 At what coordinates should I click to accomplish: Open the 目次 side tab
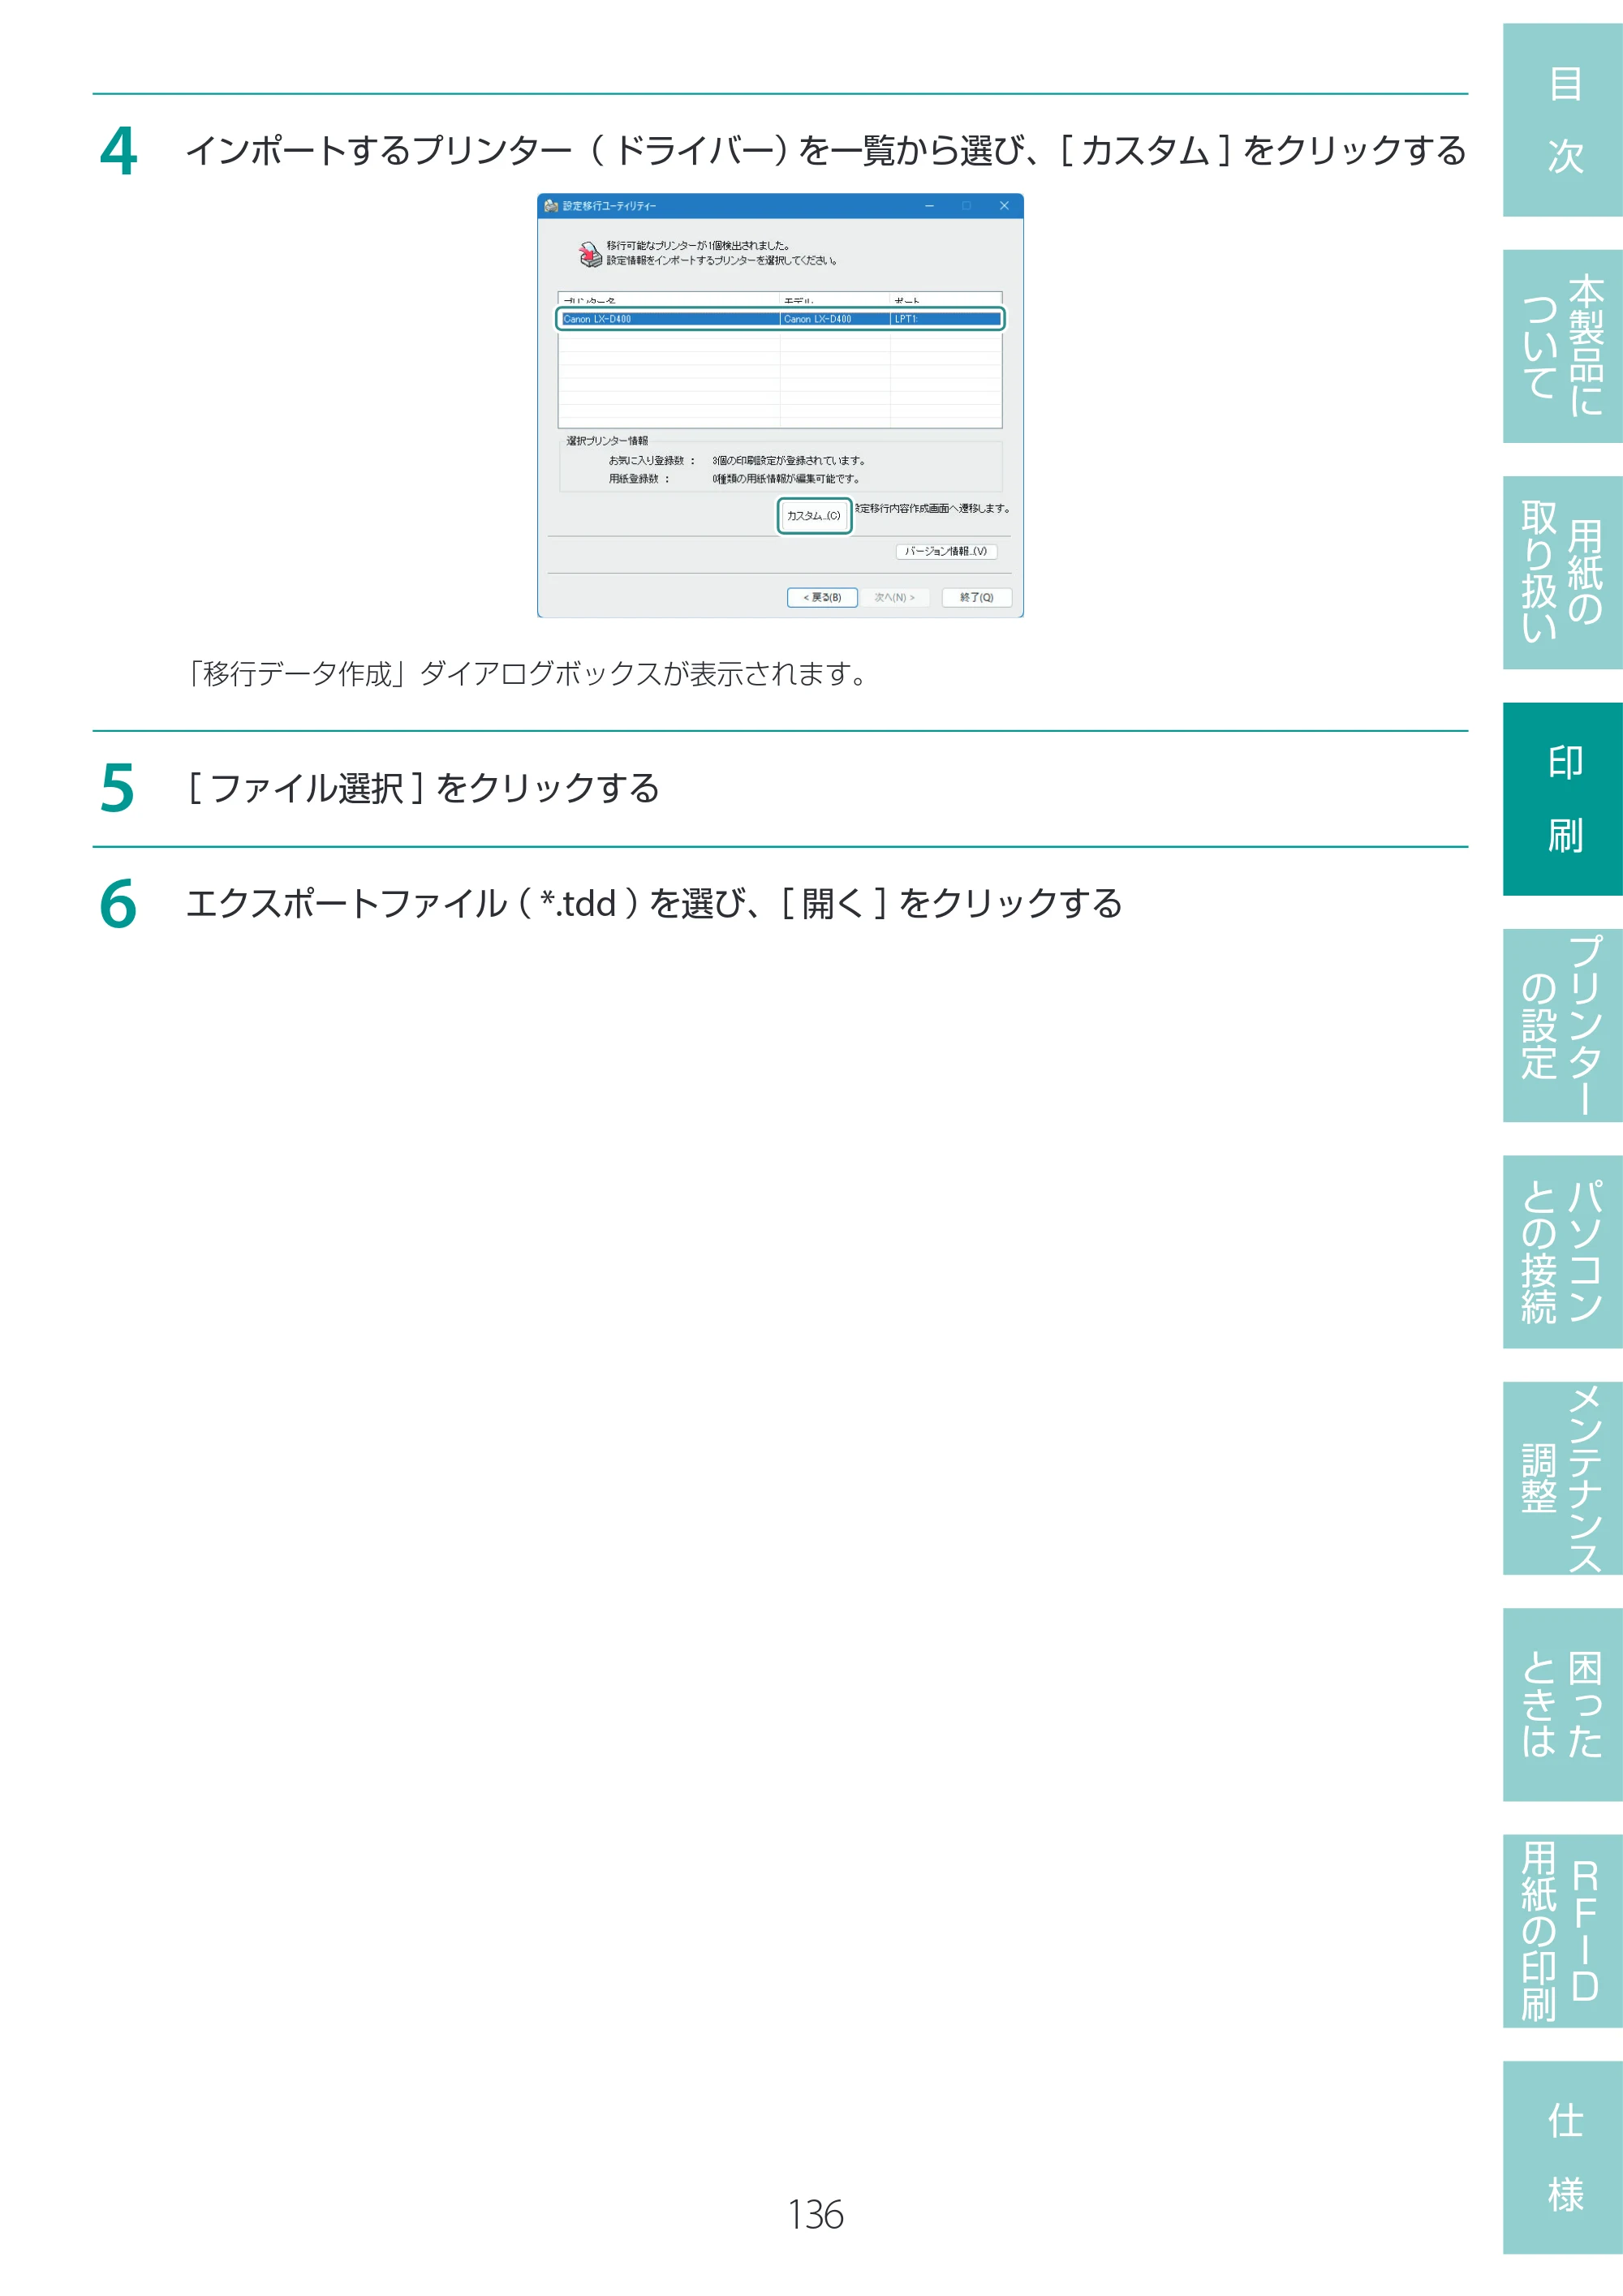coord(1562,120)
